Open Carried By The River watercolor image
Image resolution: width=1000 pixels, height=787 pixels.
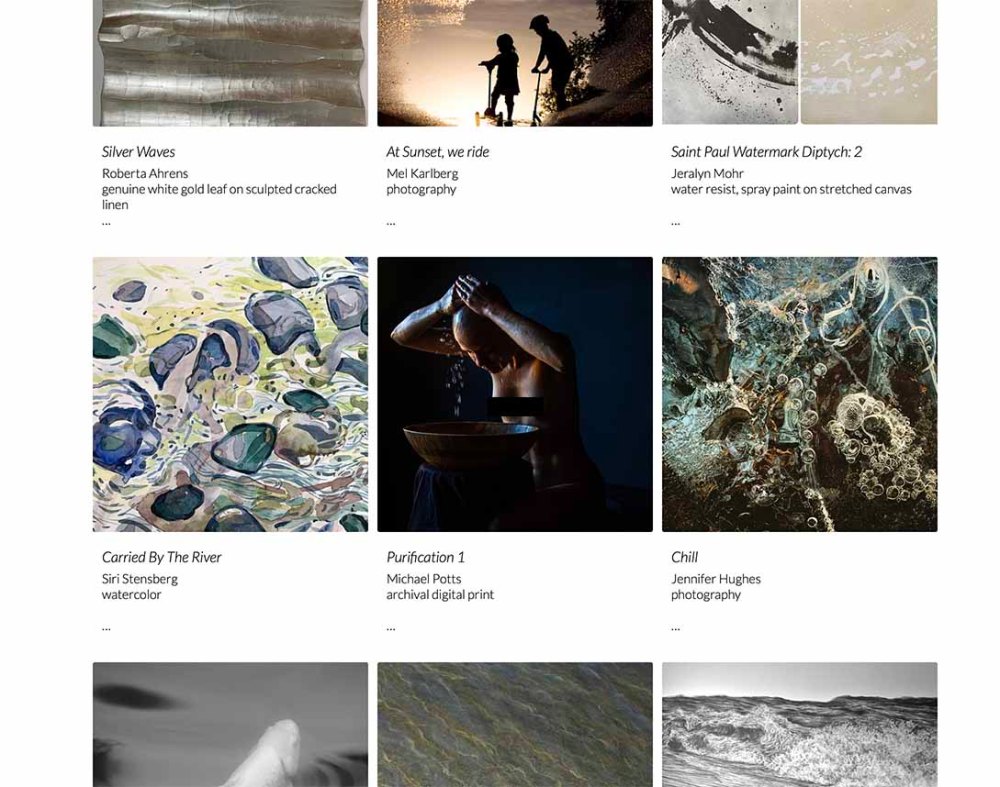(x=230, y=394)
